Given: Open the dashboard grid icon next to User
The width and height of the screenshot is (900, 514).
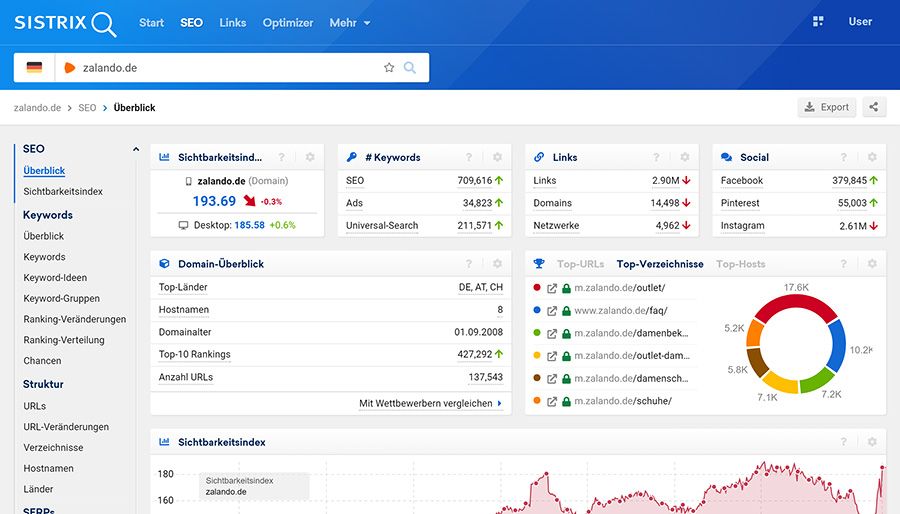Looking at the screenshot, I should coord(818,22).
